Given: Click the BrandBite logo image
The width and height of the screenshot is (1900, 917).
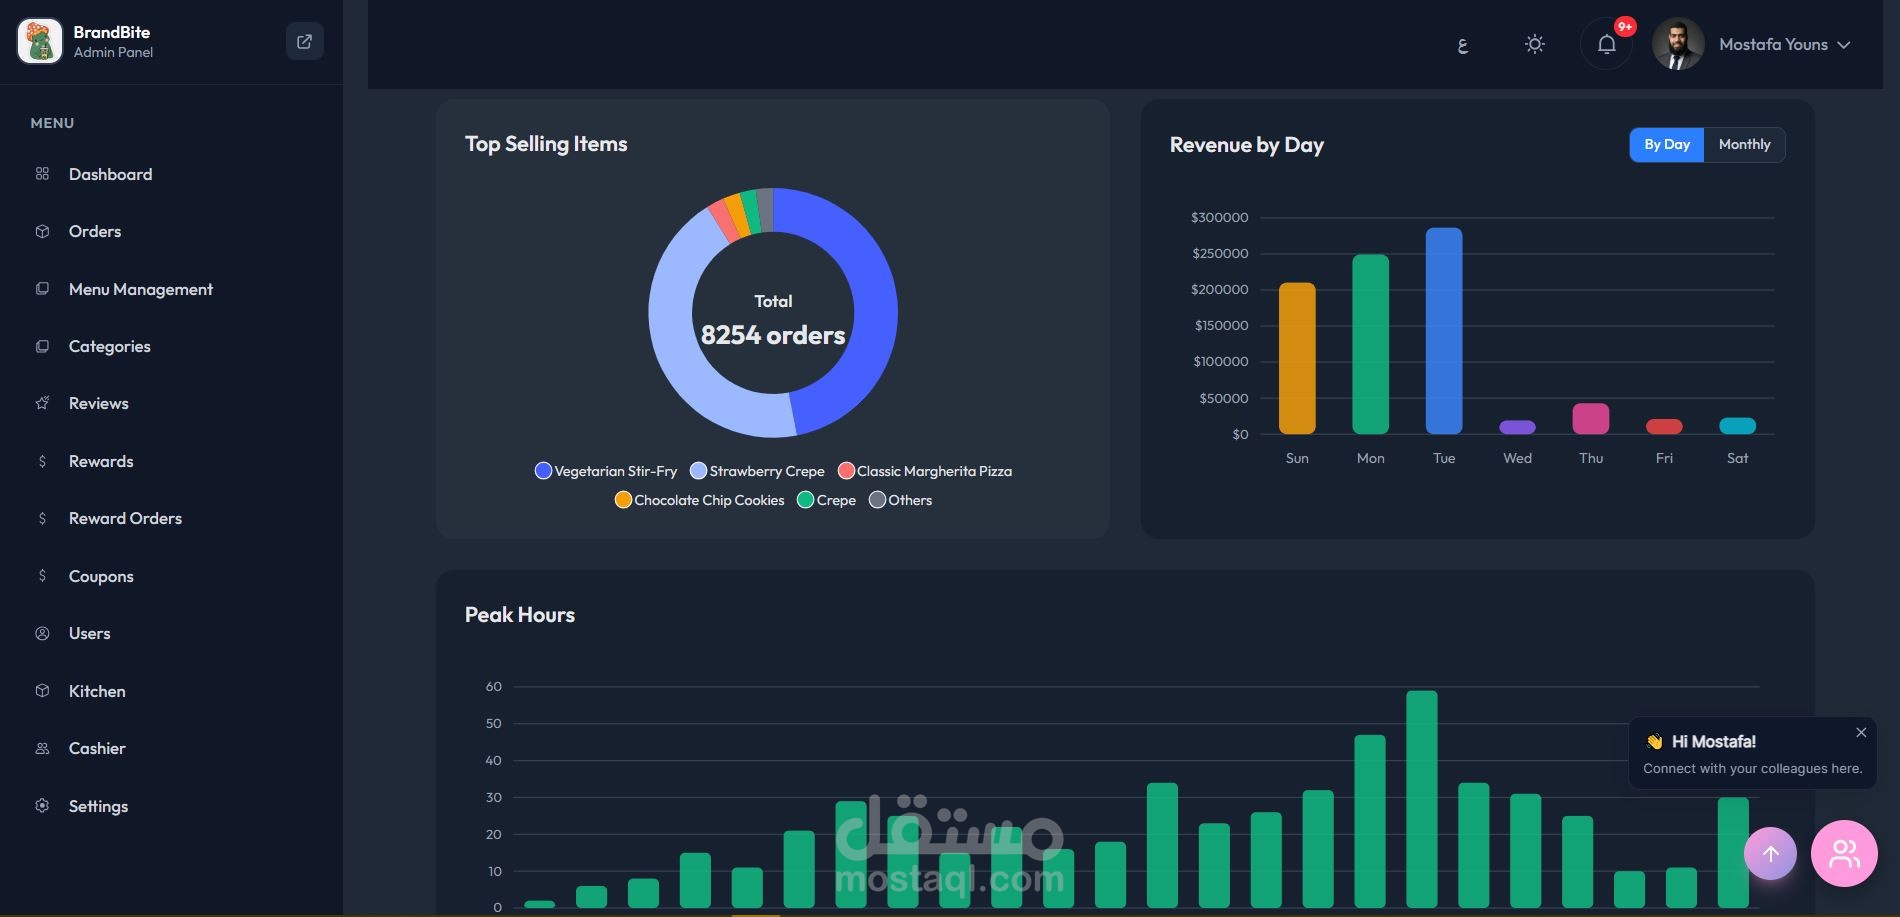Looking at the screenshot, I should [40, 41].
